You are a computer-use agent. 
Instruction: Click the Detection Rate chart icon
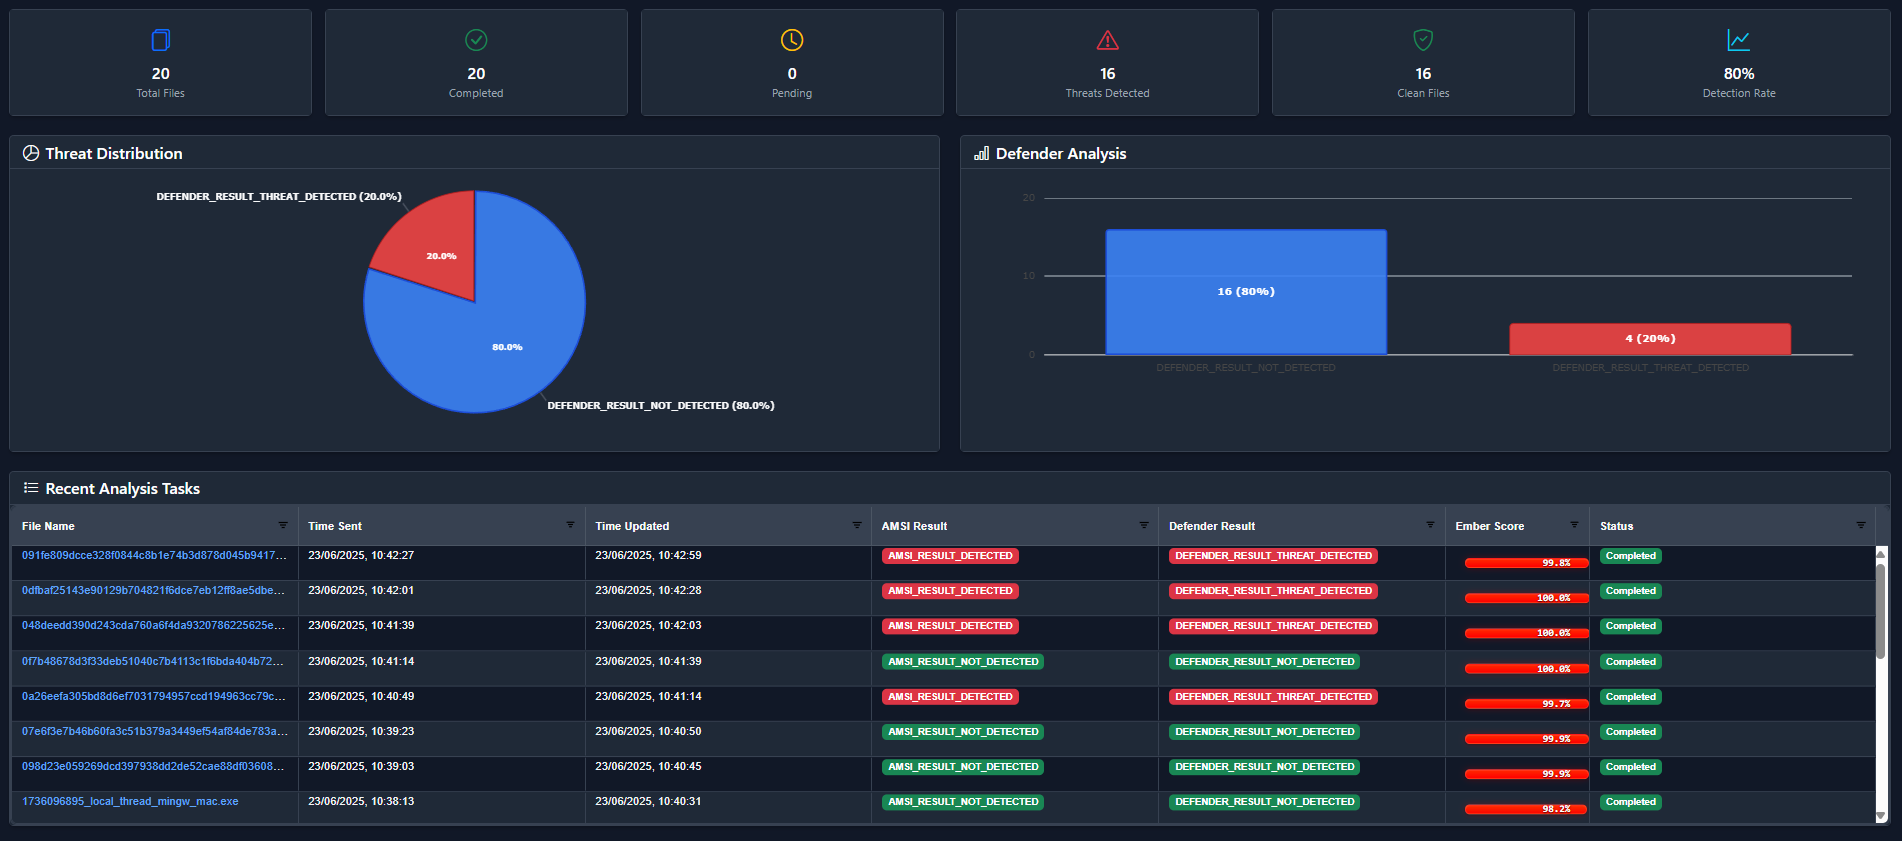(x=1739, y=40)
